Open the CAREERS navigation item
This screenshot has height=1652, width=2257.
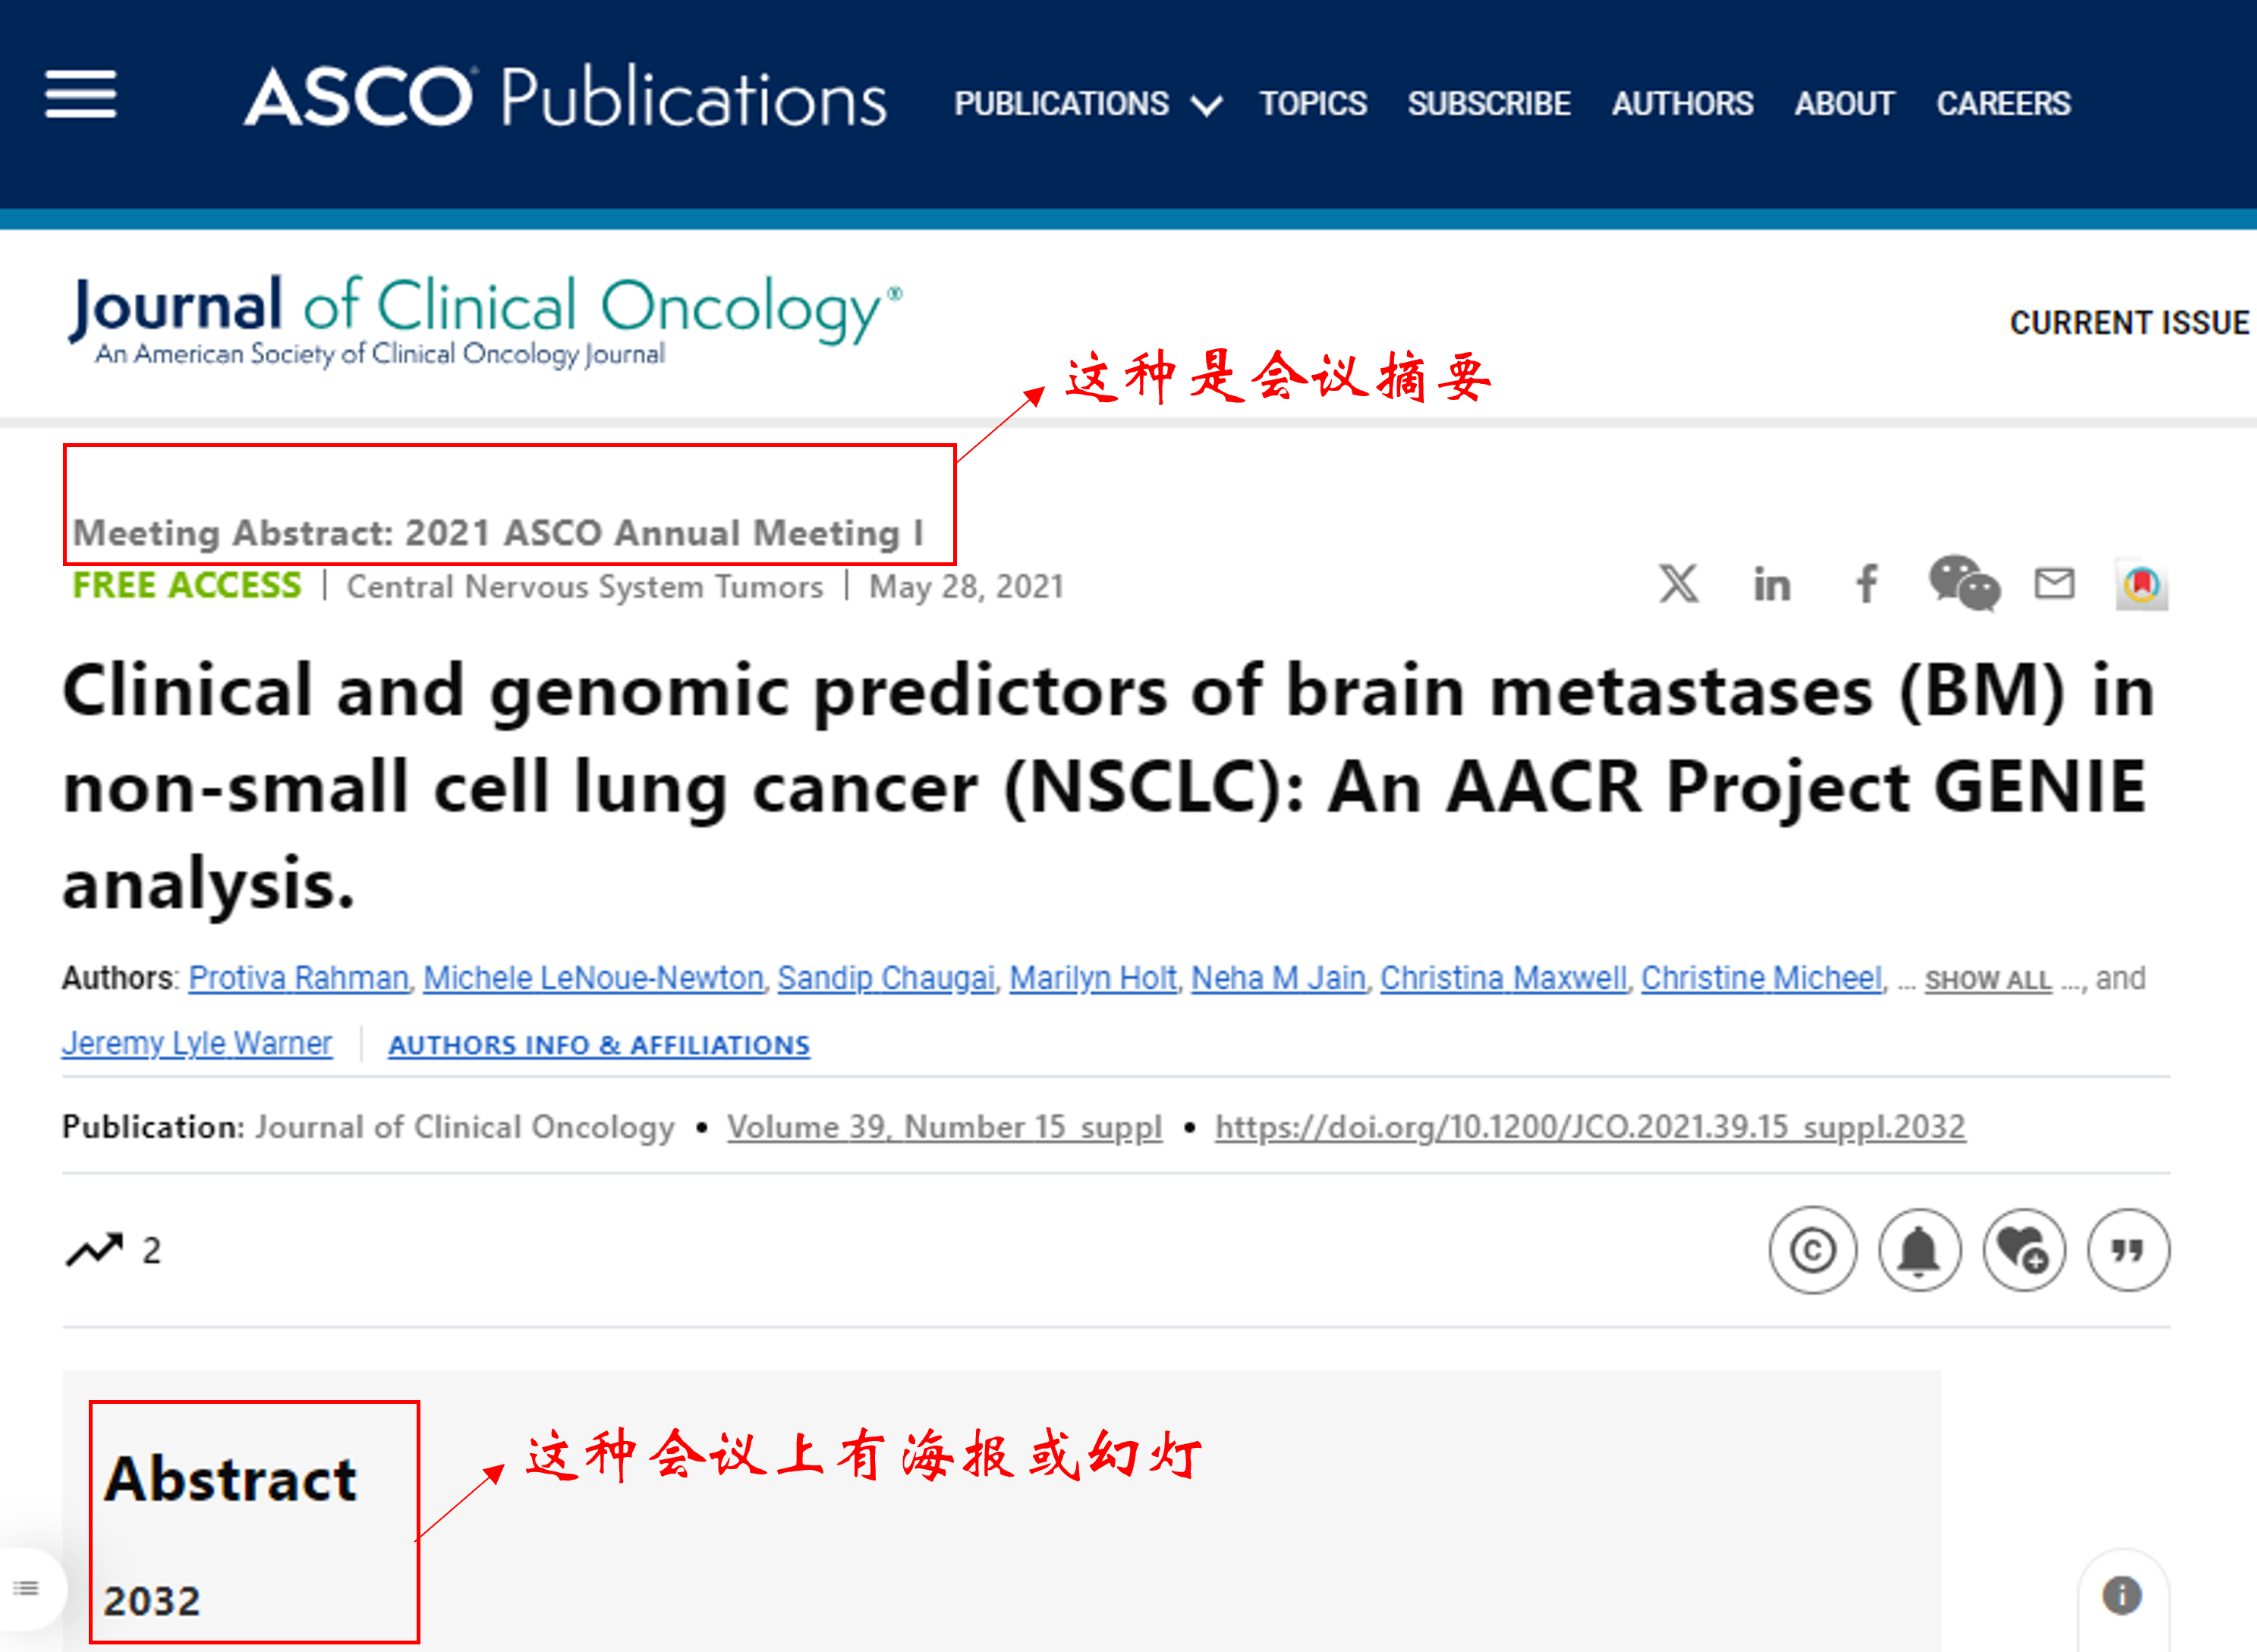tap(2003, 104)
